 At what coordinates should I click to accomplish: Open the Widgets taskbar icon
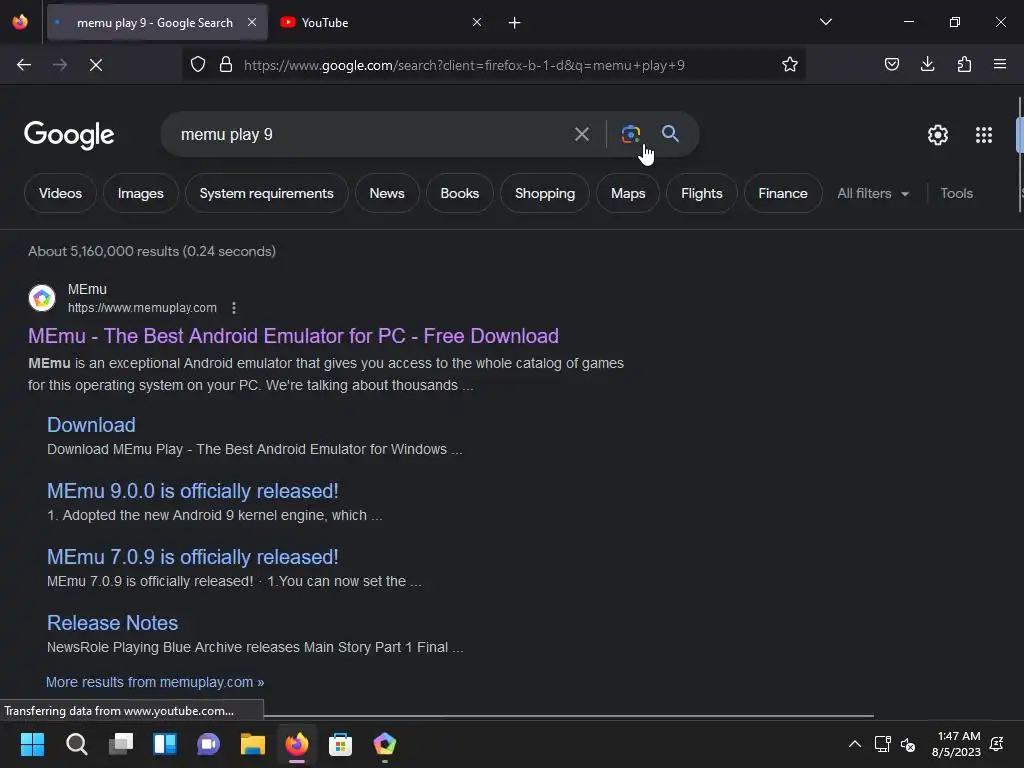coord(165,744)
